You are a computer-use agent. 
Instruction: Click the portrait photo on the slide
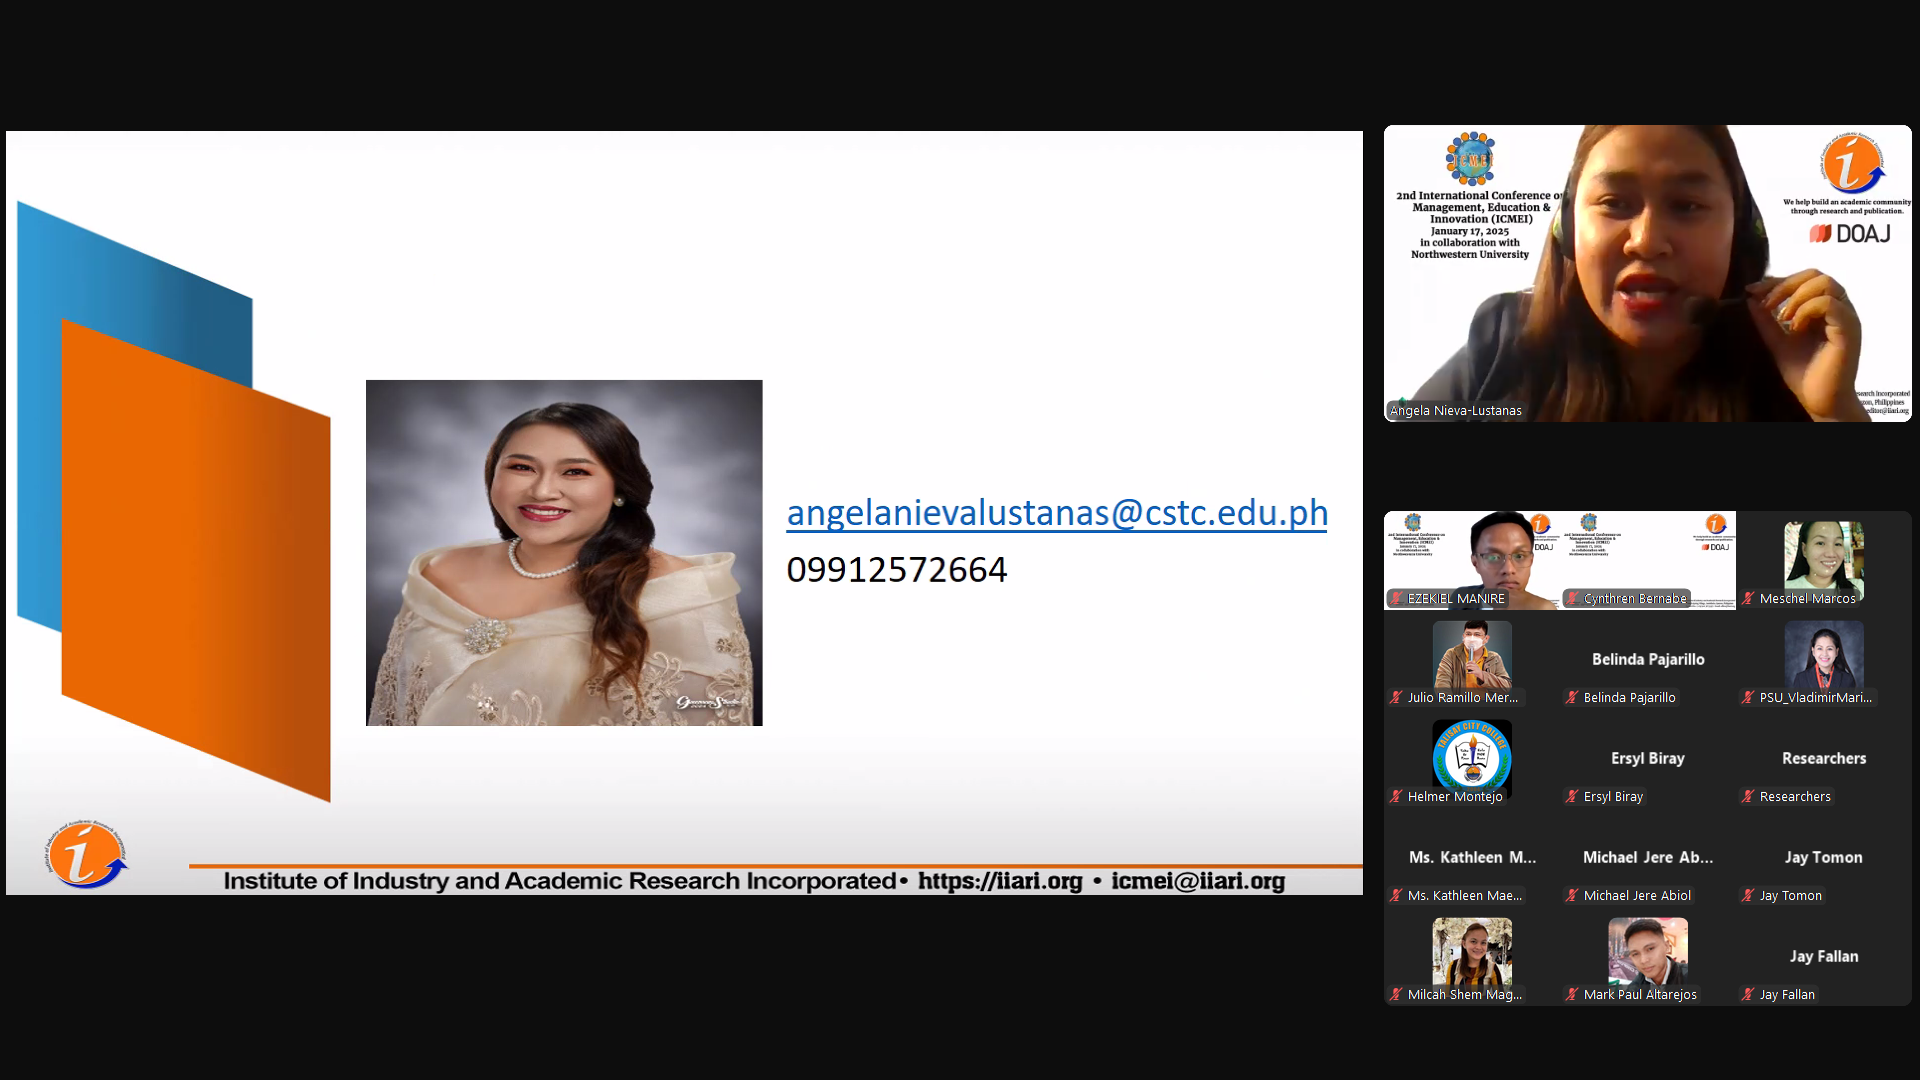(563, 553)
